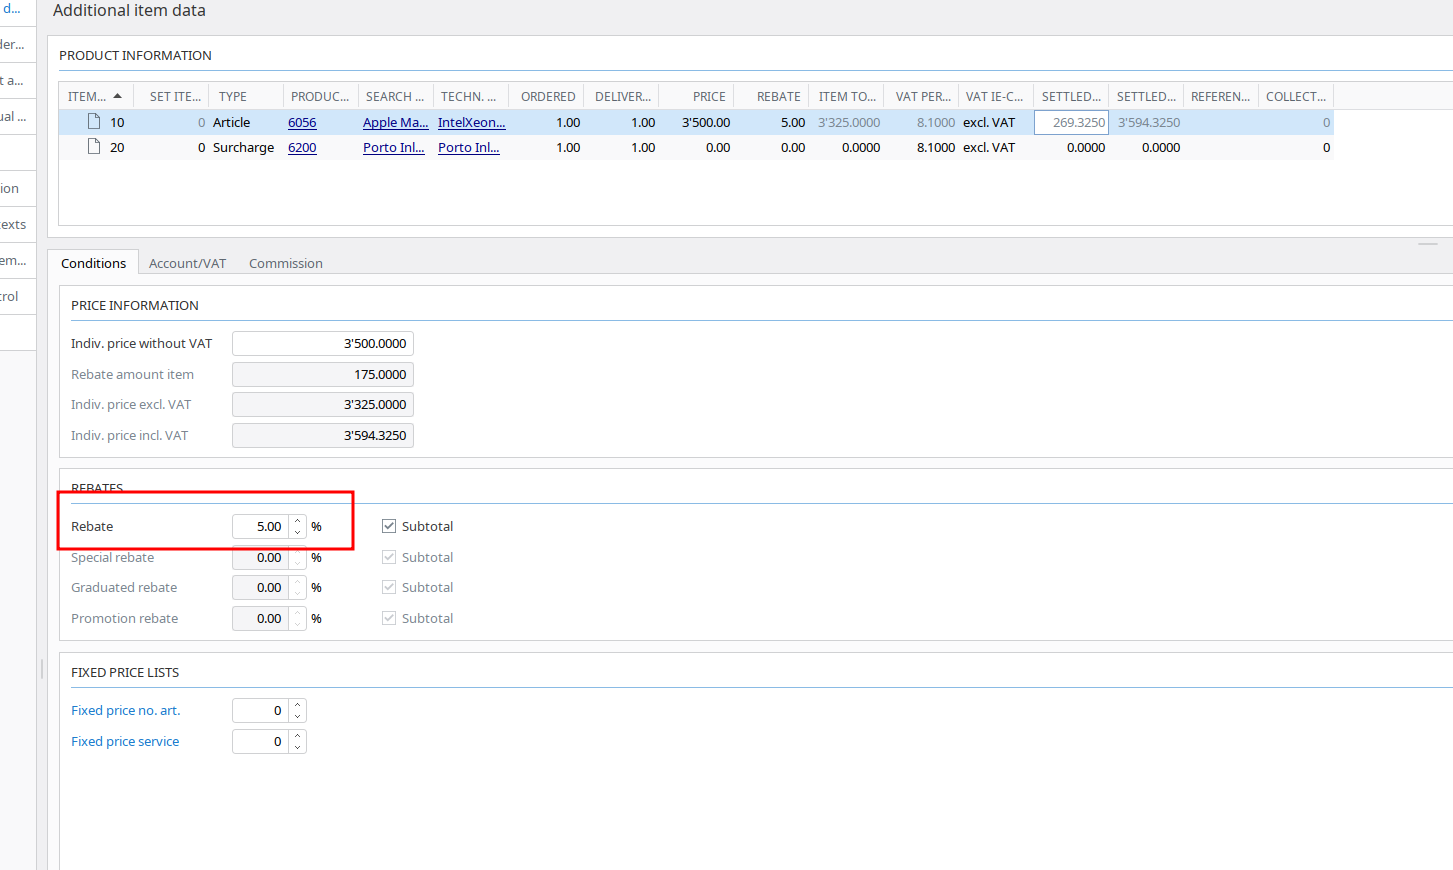
Task: Click the Apple Ma... search term link
Action: point(395,122)
